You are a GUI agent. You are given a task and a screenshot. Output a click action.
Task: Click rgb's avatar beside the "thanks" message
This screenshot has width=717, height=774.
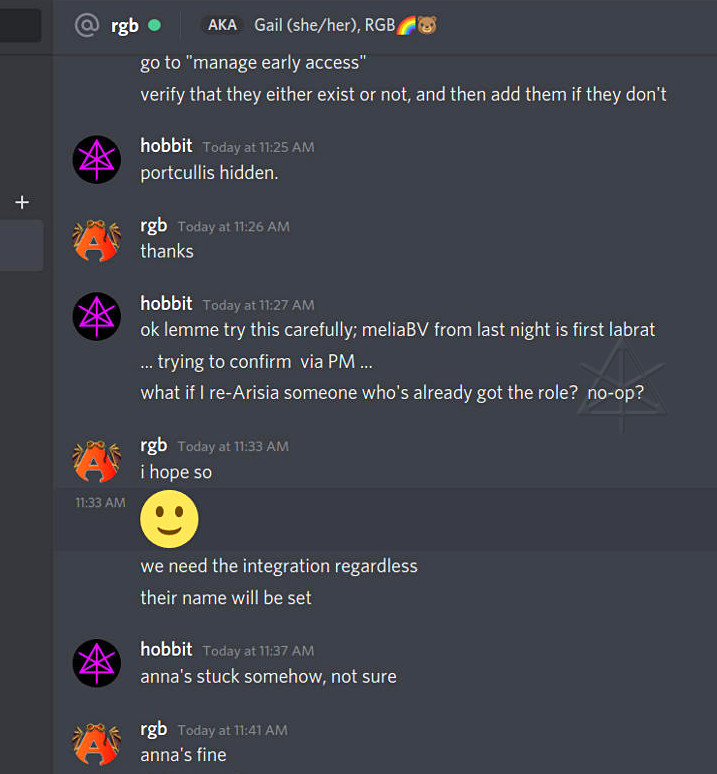pos(97,238)
